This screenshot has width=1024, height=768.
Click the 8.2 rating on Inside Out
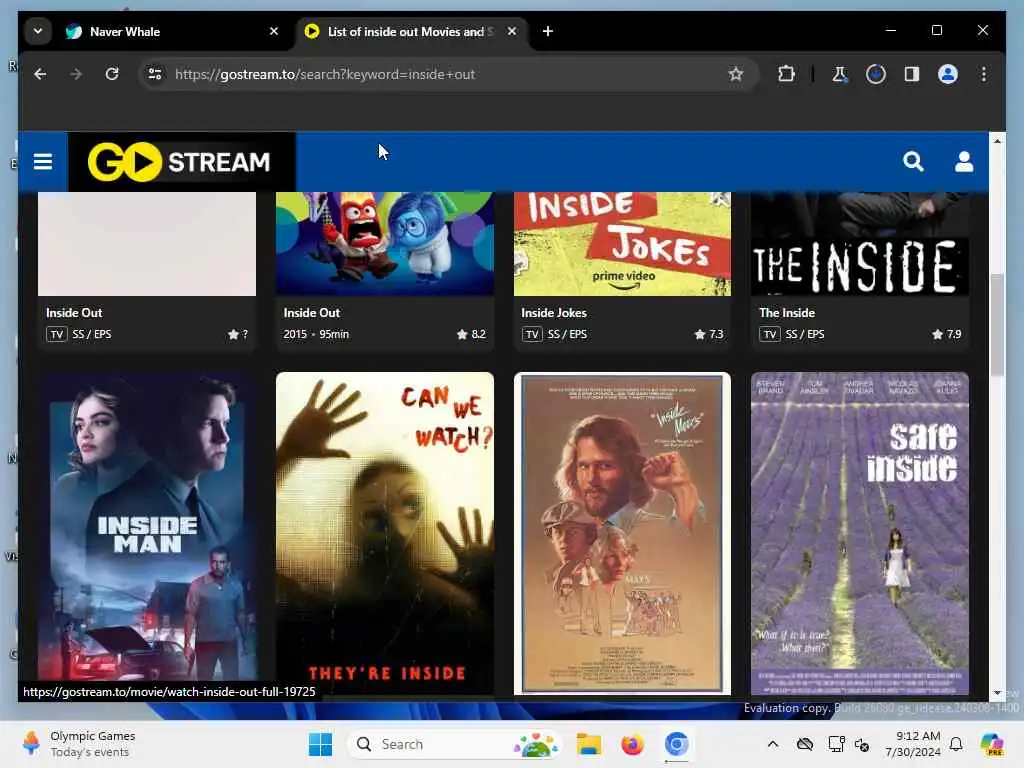(471, 334)
